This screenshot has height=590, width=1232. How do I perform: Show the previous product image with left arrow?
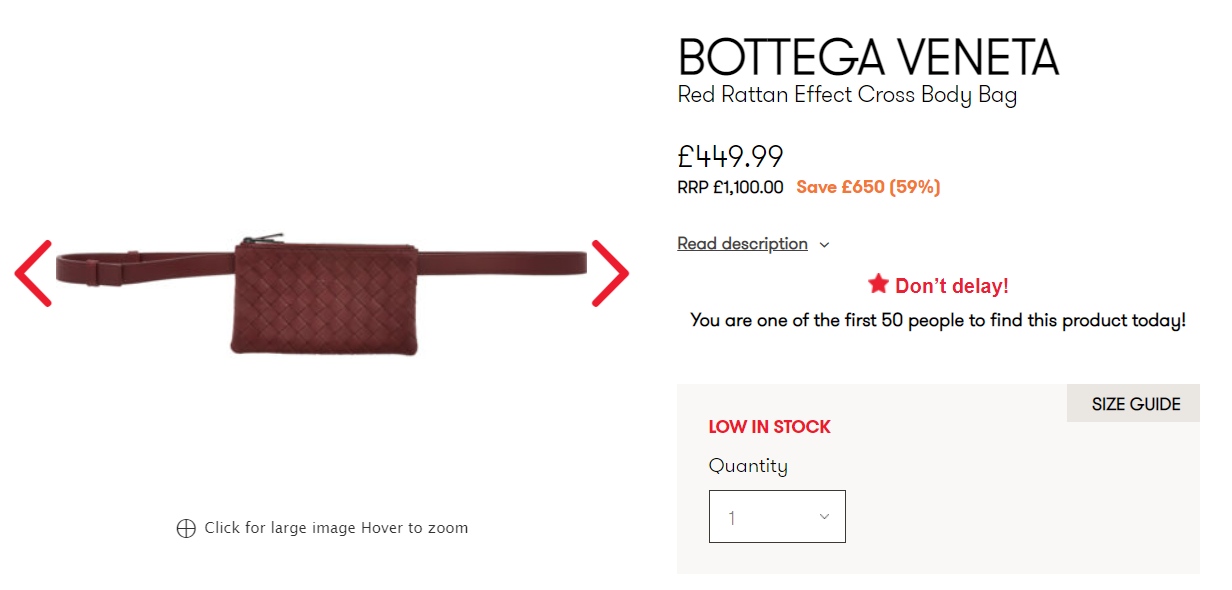coord(33,273)
